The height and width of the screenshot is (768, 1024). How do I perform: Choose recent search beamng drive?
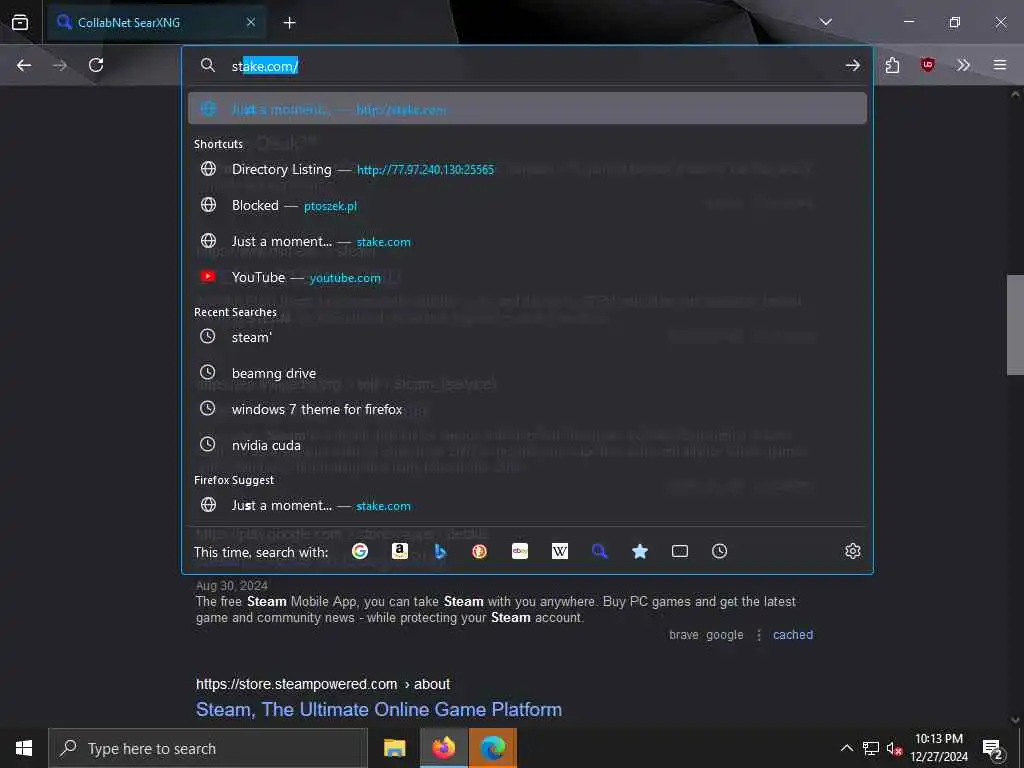pyautogui.click(x=527, y=373)
